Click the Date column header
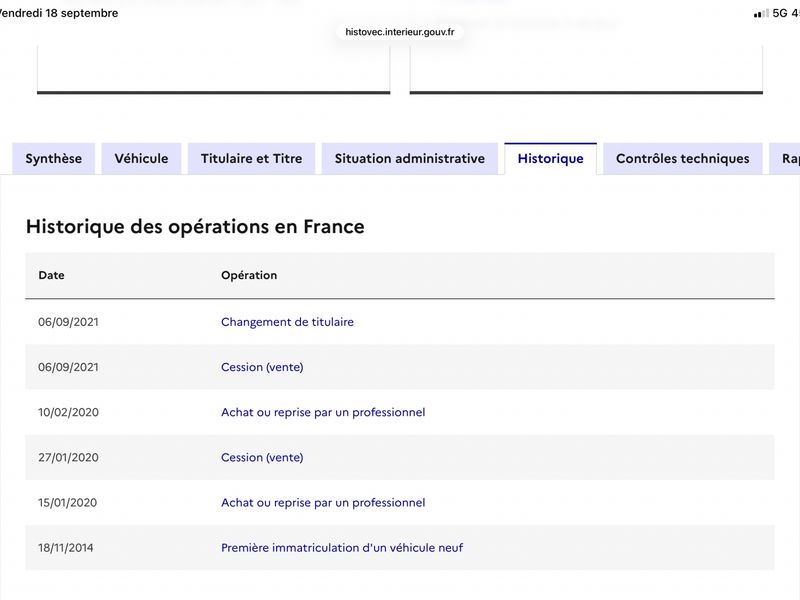This screenshot has width=800, height=600. click(x=52, y=276)
